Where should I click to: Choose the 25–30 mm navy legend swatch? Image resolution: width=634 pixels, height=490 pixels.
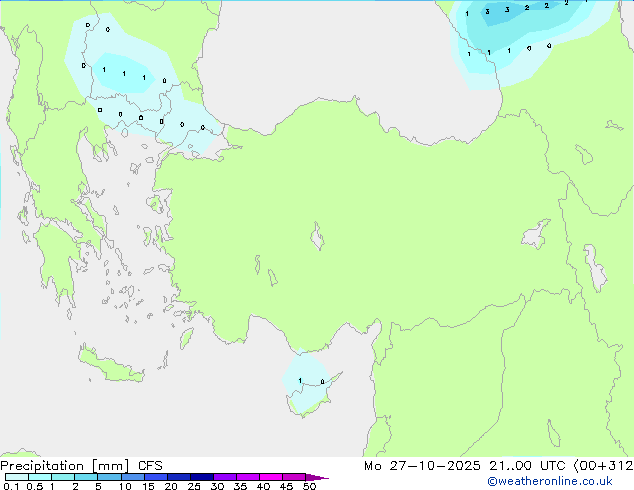[x=202, y=477]
